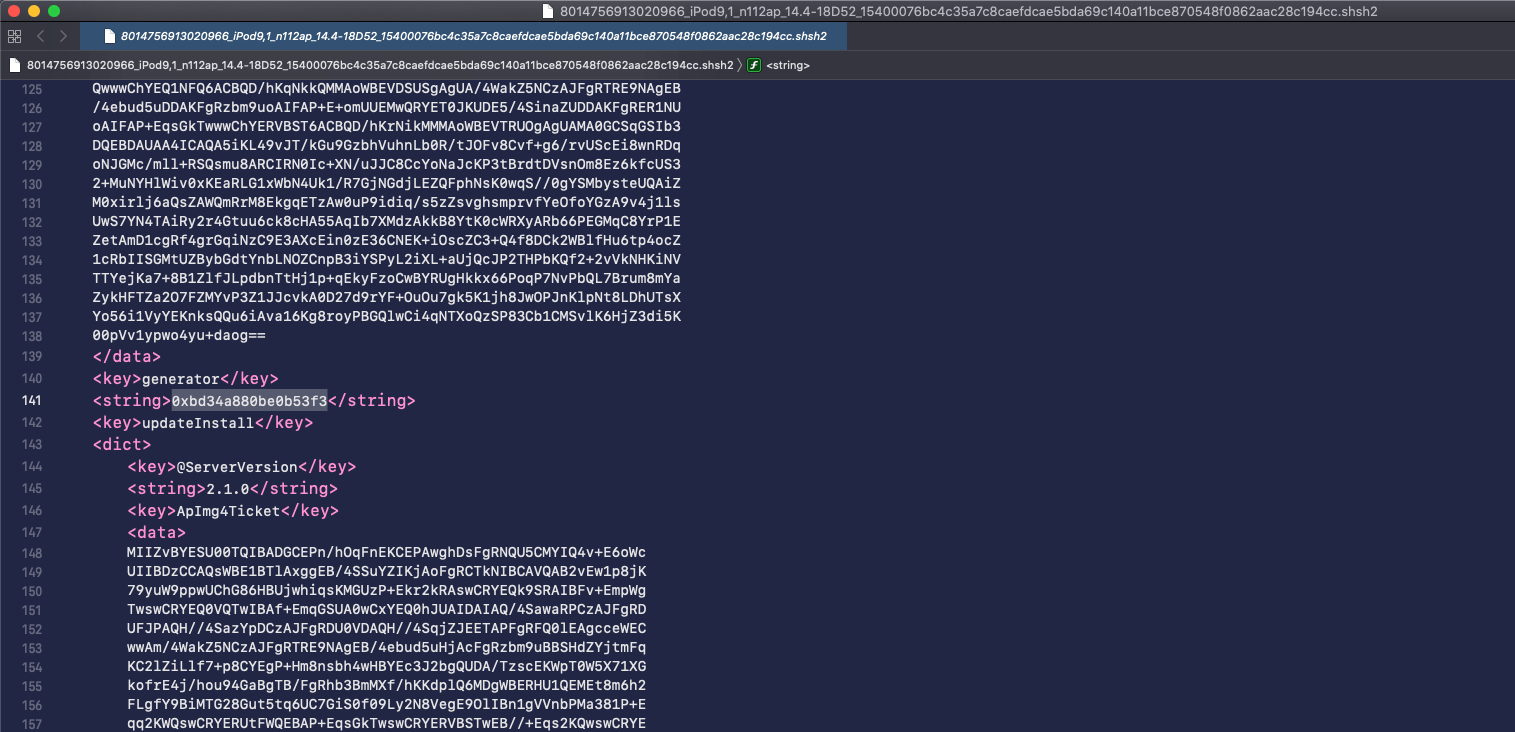The image size is (1515, 732).
Task: Click the ApImg4Ticket key text
Action: pyautogui.click(x=228, y=511)
